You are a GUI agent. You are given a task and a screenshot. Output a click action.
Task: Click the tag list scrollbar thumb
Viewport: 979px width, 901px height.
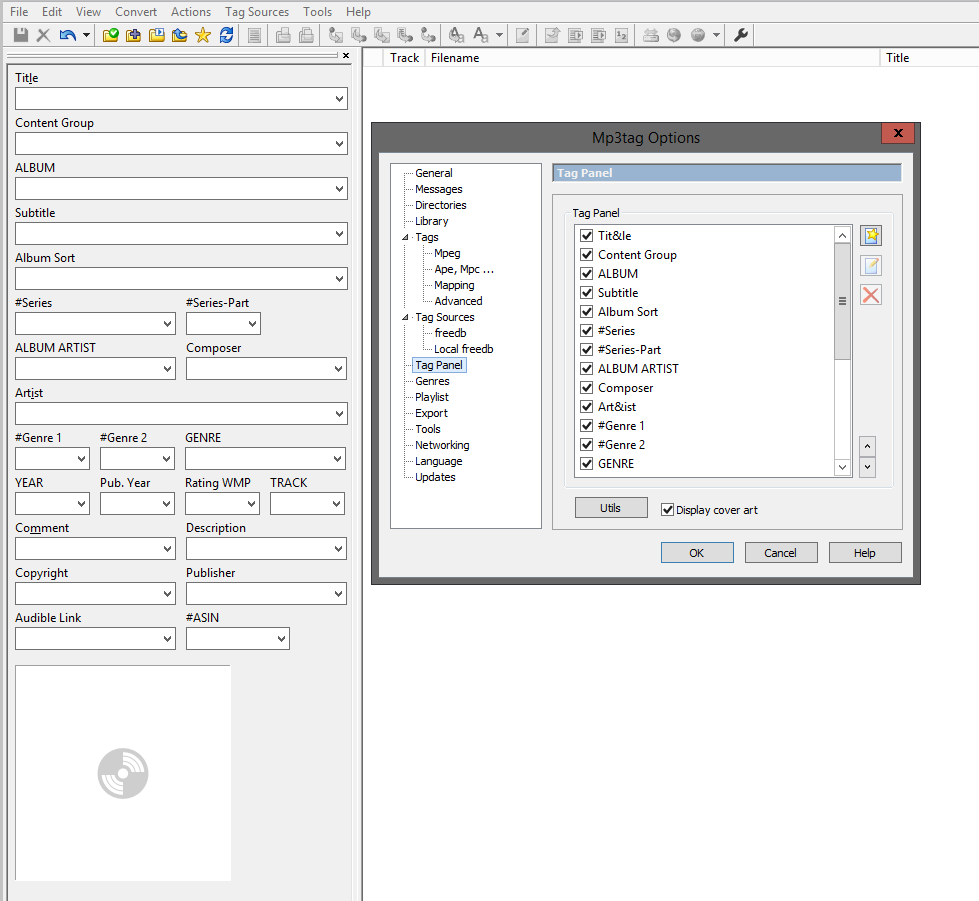point(842,302)
